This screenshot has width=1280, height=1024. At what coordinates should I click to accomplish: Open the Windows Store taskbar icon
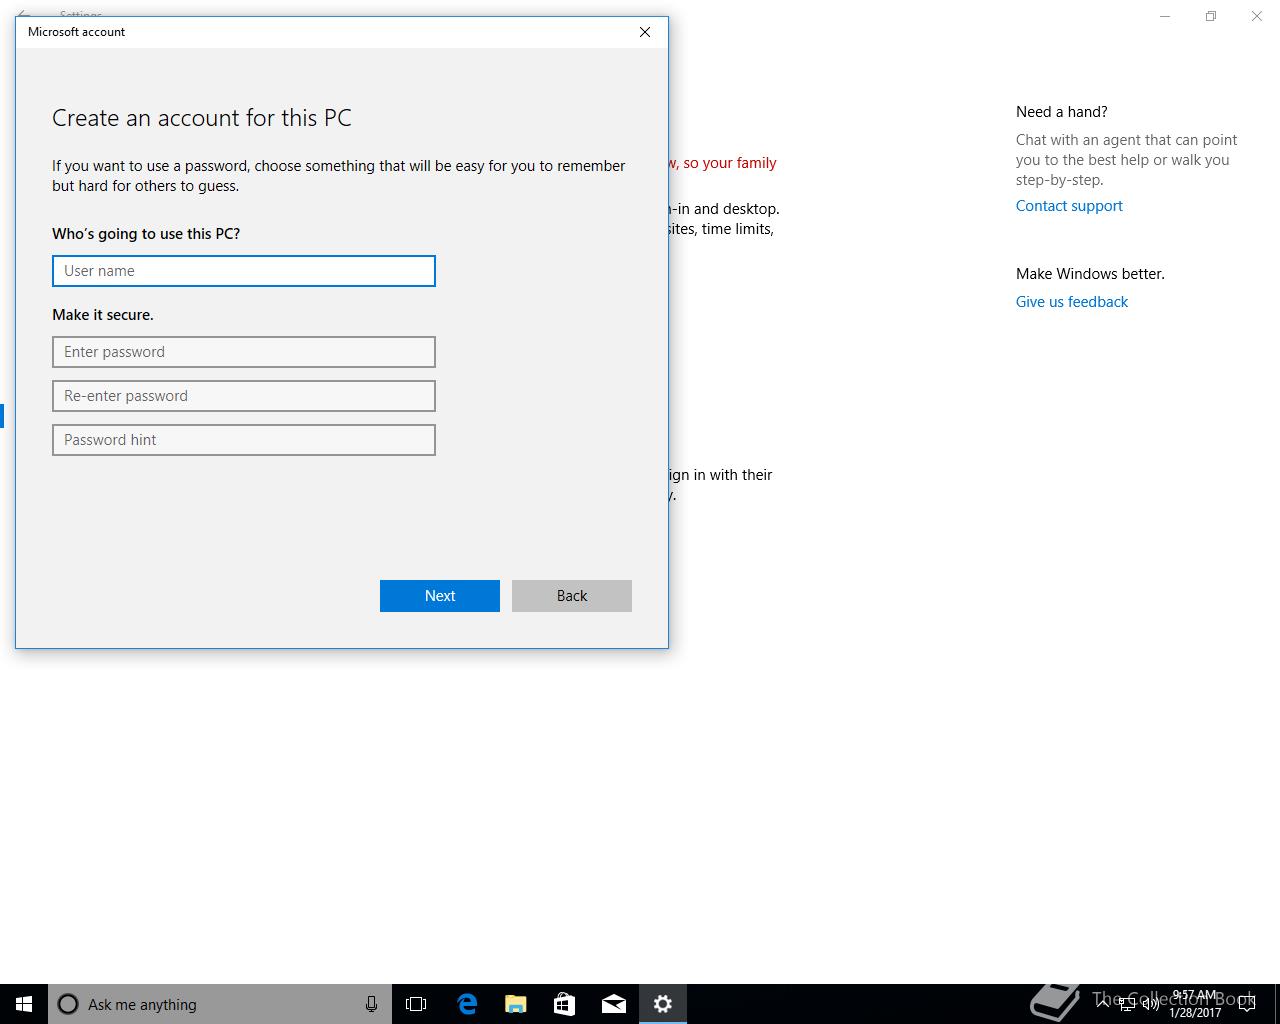coord(564,1004)
